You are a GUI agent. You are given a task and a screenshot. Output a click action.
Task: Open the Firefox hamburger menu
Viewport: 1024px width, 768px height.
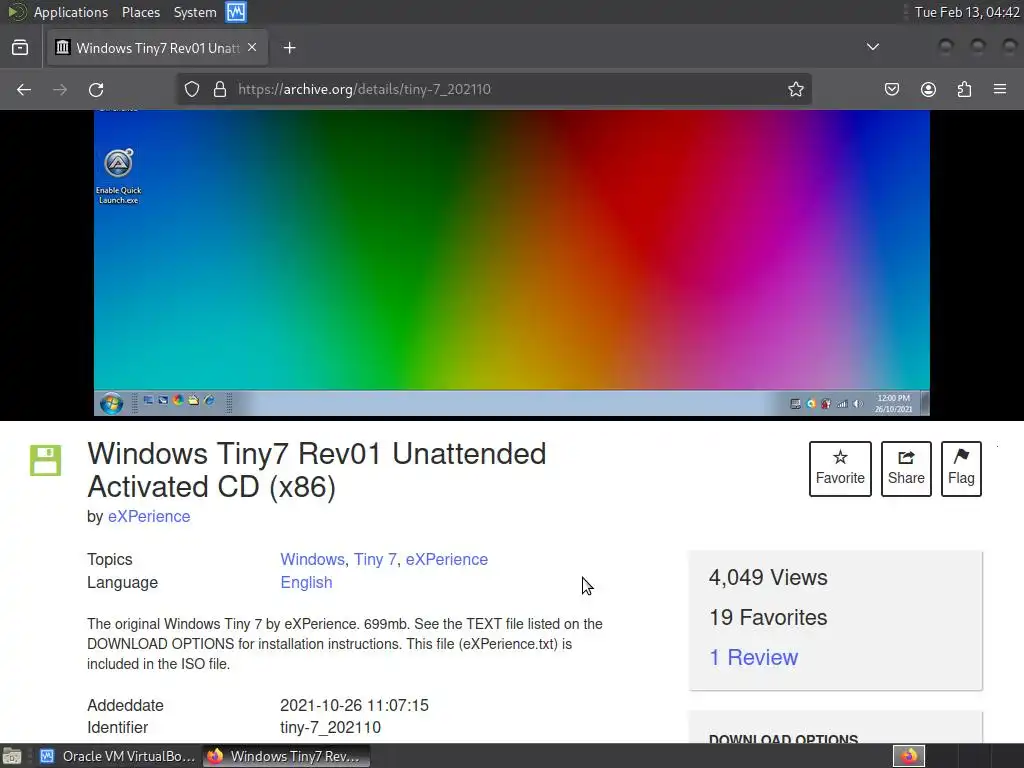click(1000, 89)
